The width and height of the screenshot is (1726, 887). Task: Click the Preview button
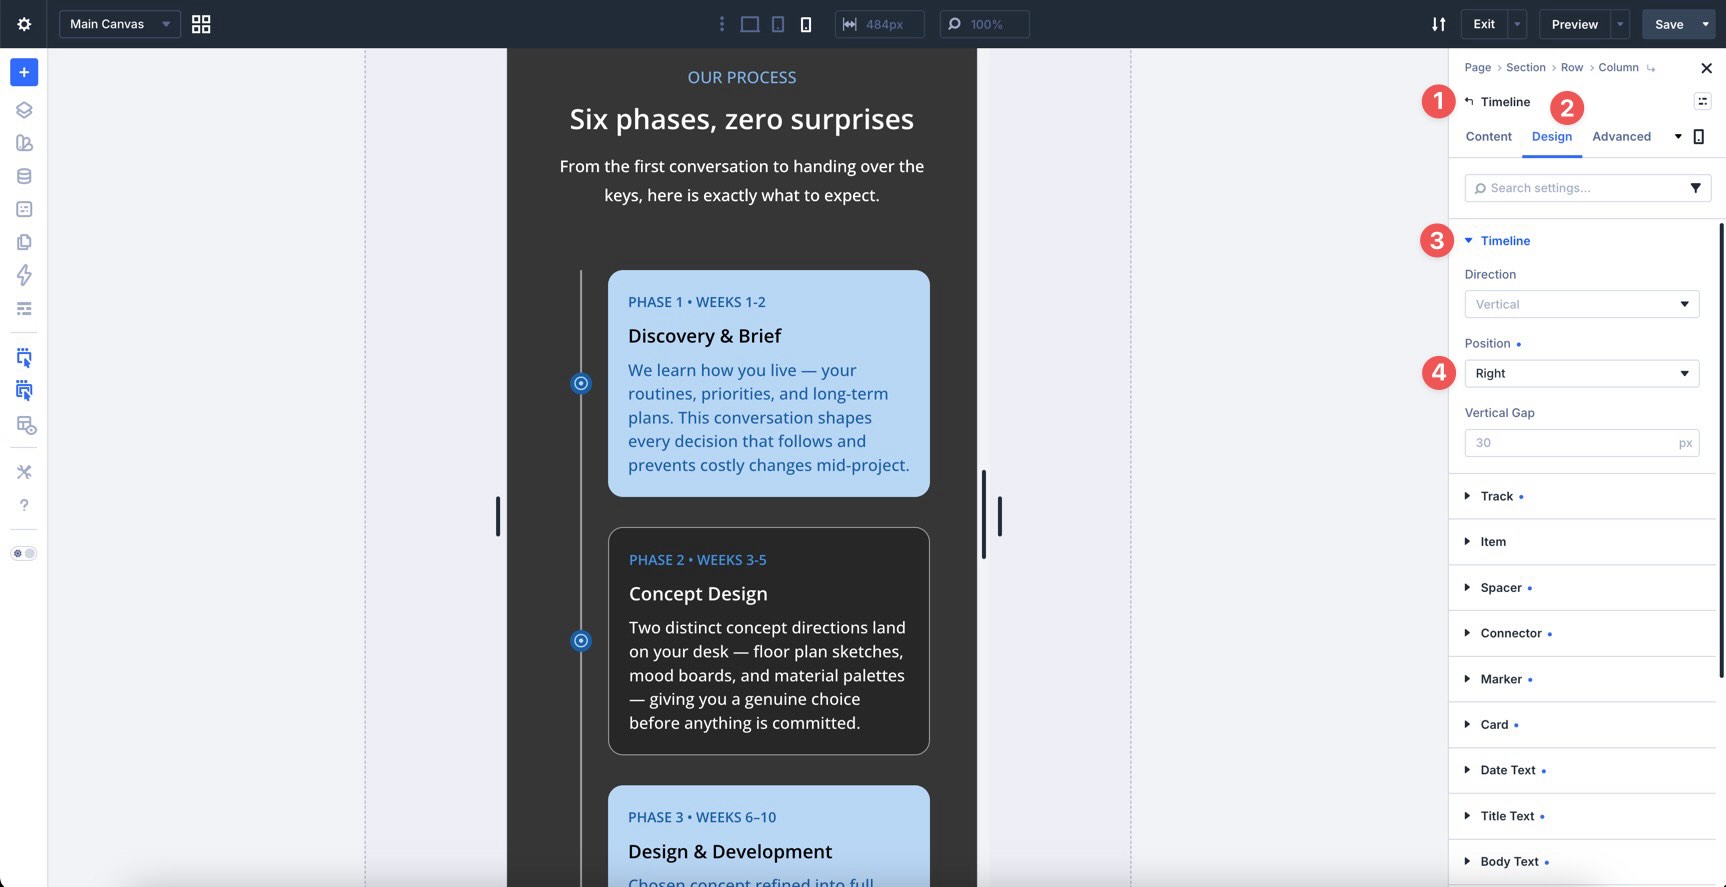1574,24
